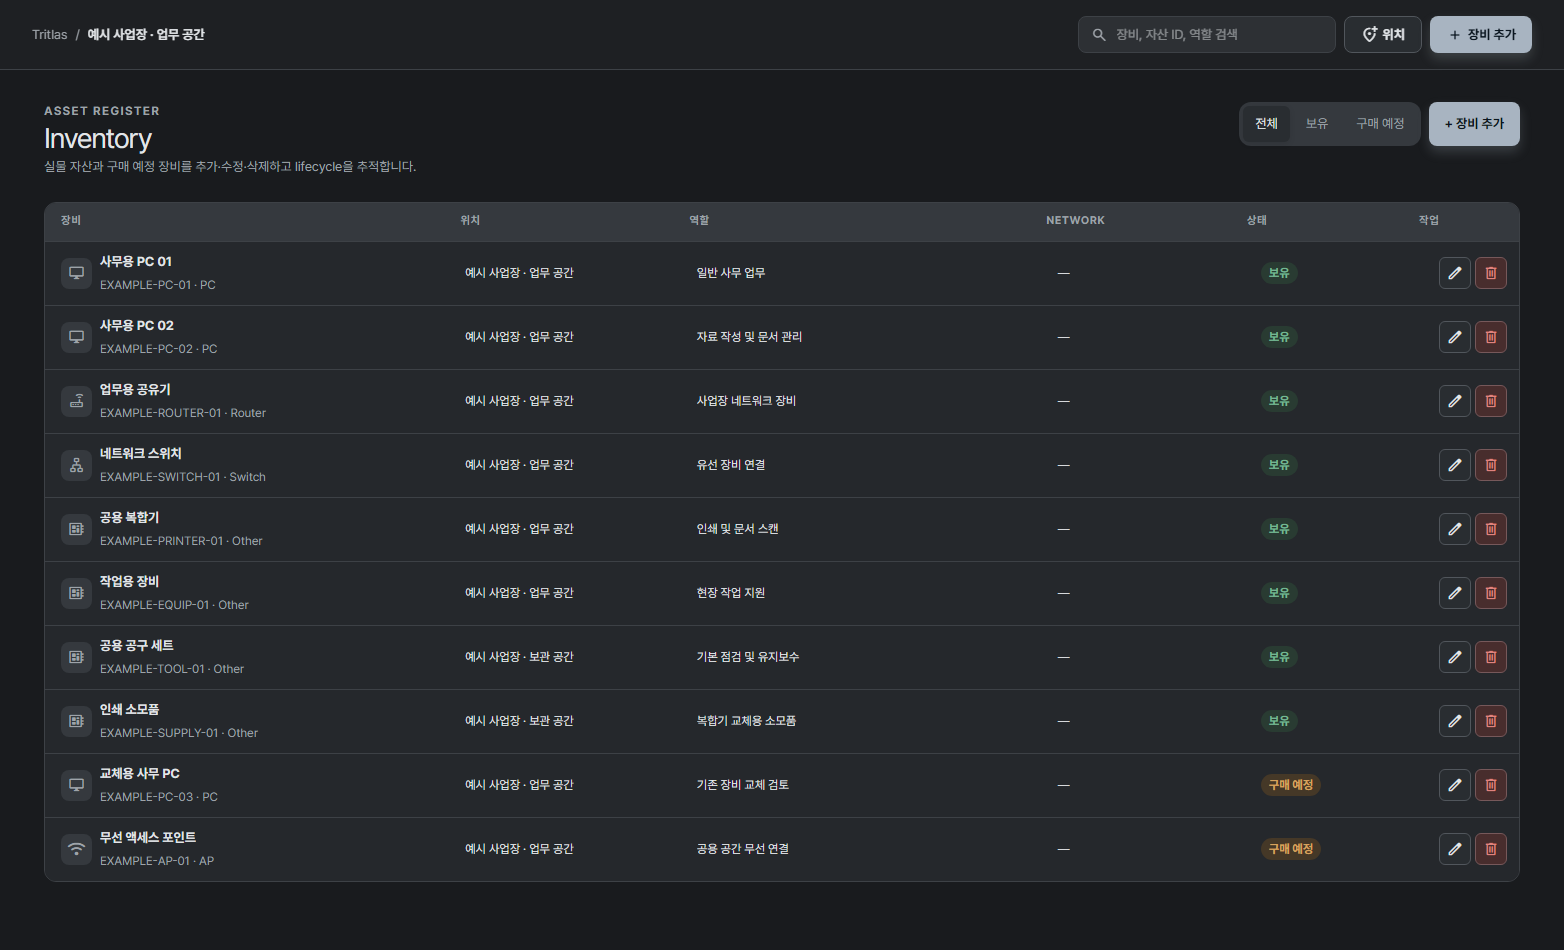Click the monitor icon for 사무용 PC 01
1564x950 pixels.
pos(76,273)
